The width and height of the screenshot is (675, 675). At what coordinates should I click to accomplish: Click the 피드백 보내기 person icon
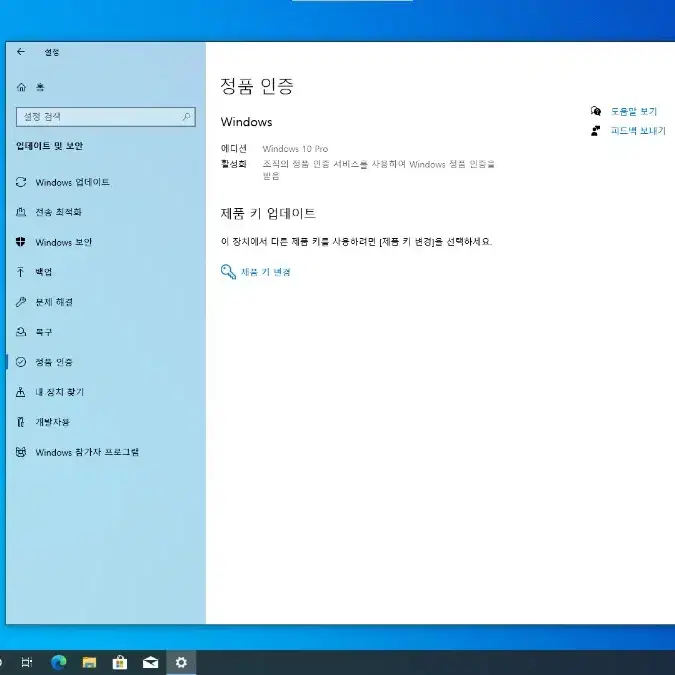point(596,130)
